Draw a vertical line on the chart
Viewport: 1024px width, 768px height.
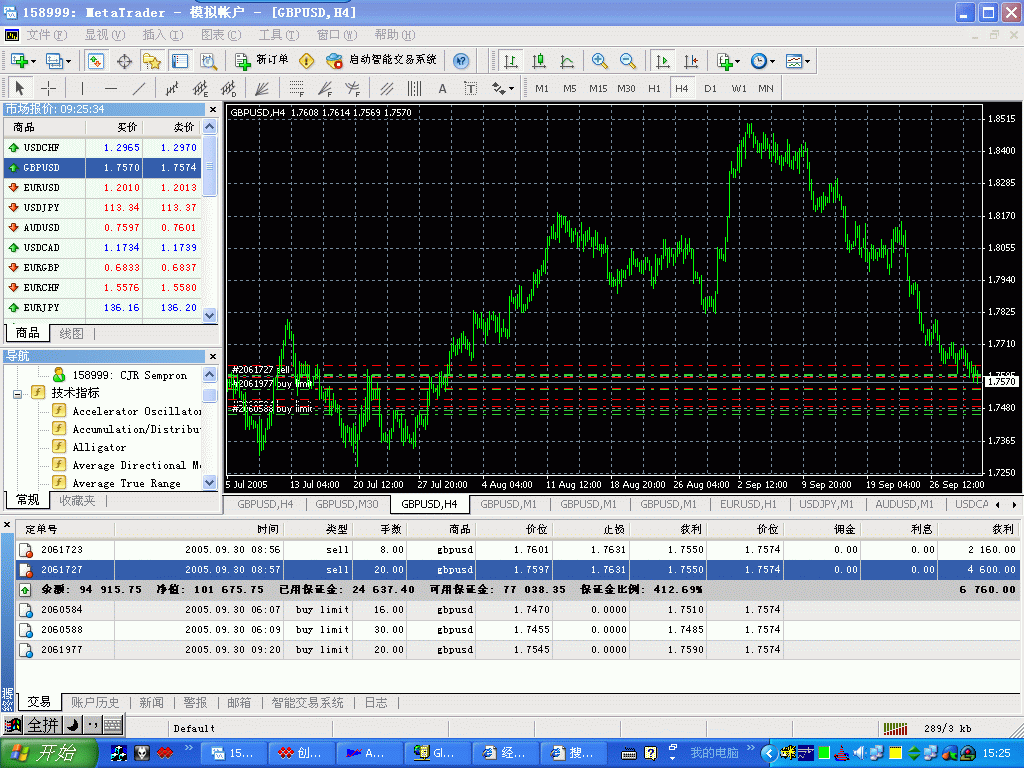click(83, 88)
